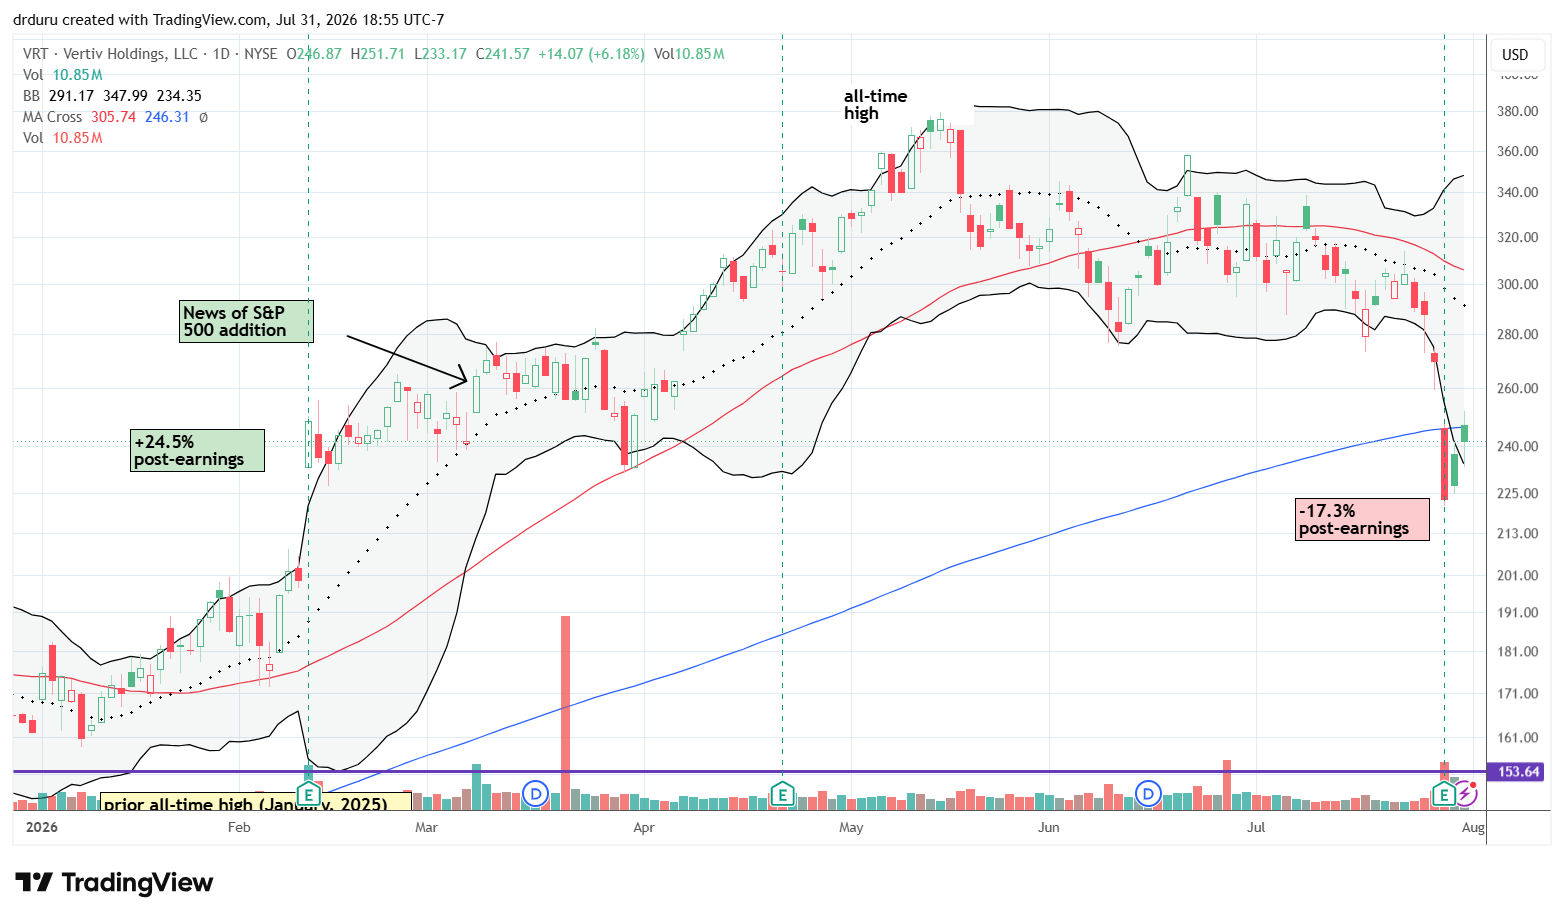Click the purple lightning bolt event icon
The height and width of the screenshot is (920, 1564).
point(1466,795)
